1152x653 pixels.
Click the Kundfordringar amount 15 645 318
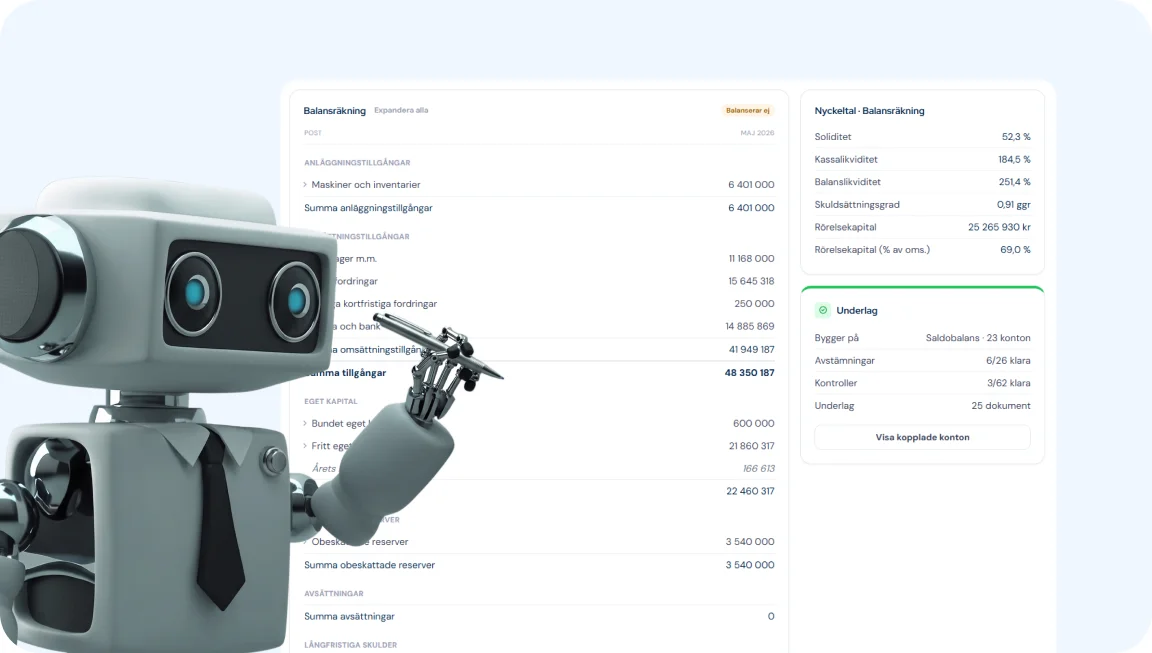pyautogui.click(x=751, y=281)
